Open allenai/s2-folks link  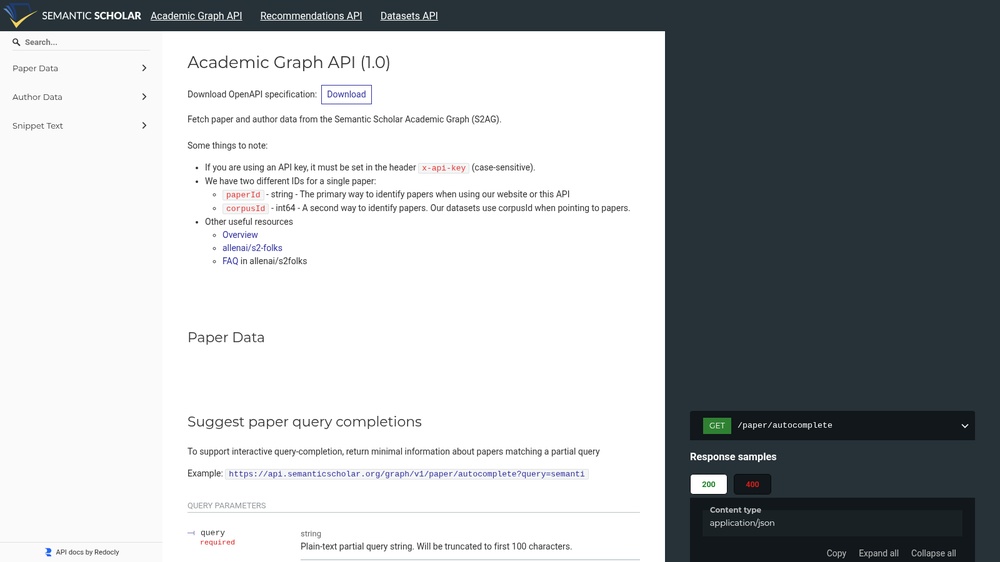tap(252, 248)
